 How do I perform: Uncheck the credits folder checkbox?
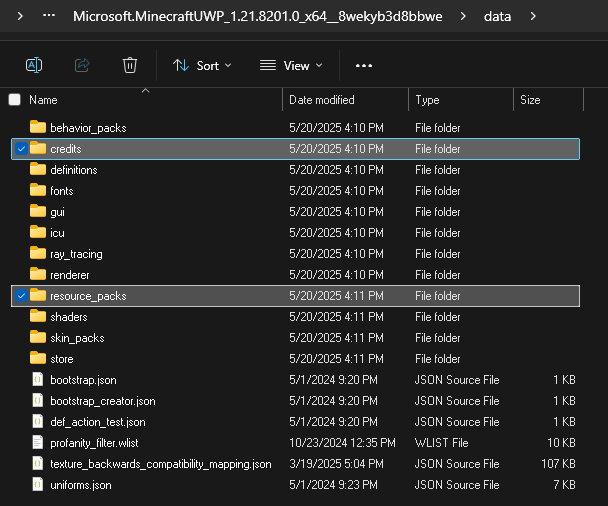point(21,149)
